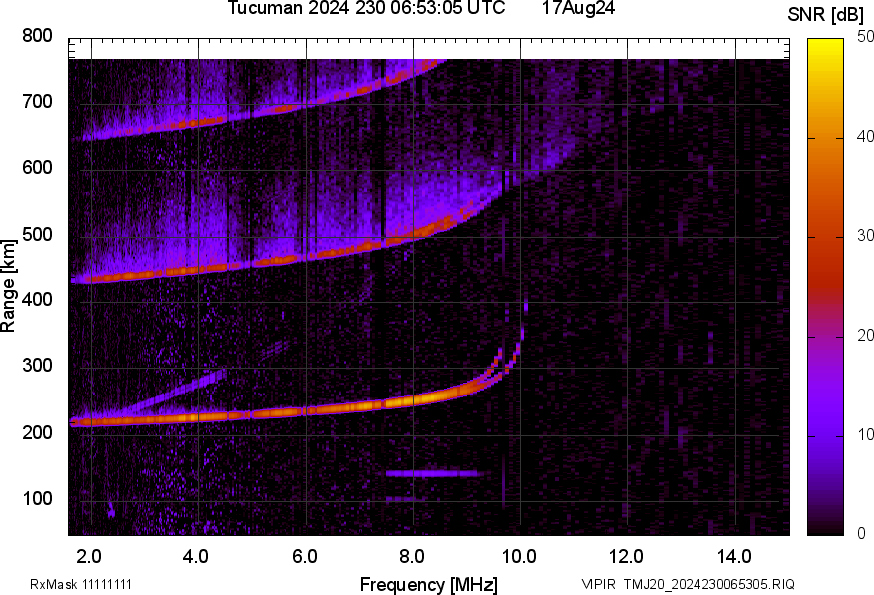Click the bright yellow trace near 8 MHz
The image size is (874, 595).
point(425,398)
